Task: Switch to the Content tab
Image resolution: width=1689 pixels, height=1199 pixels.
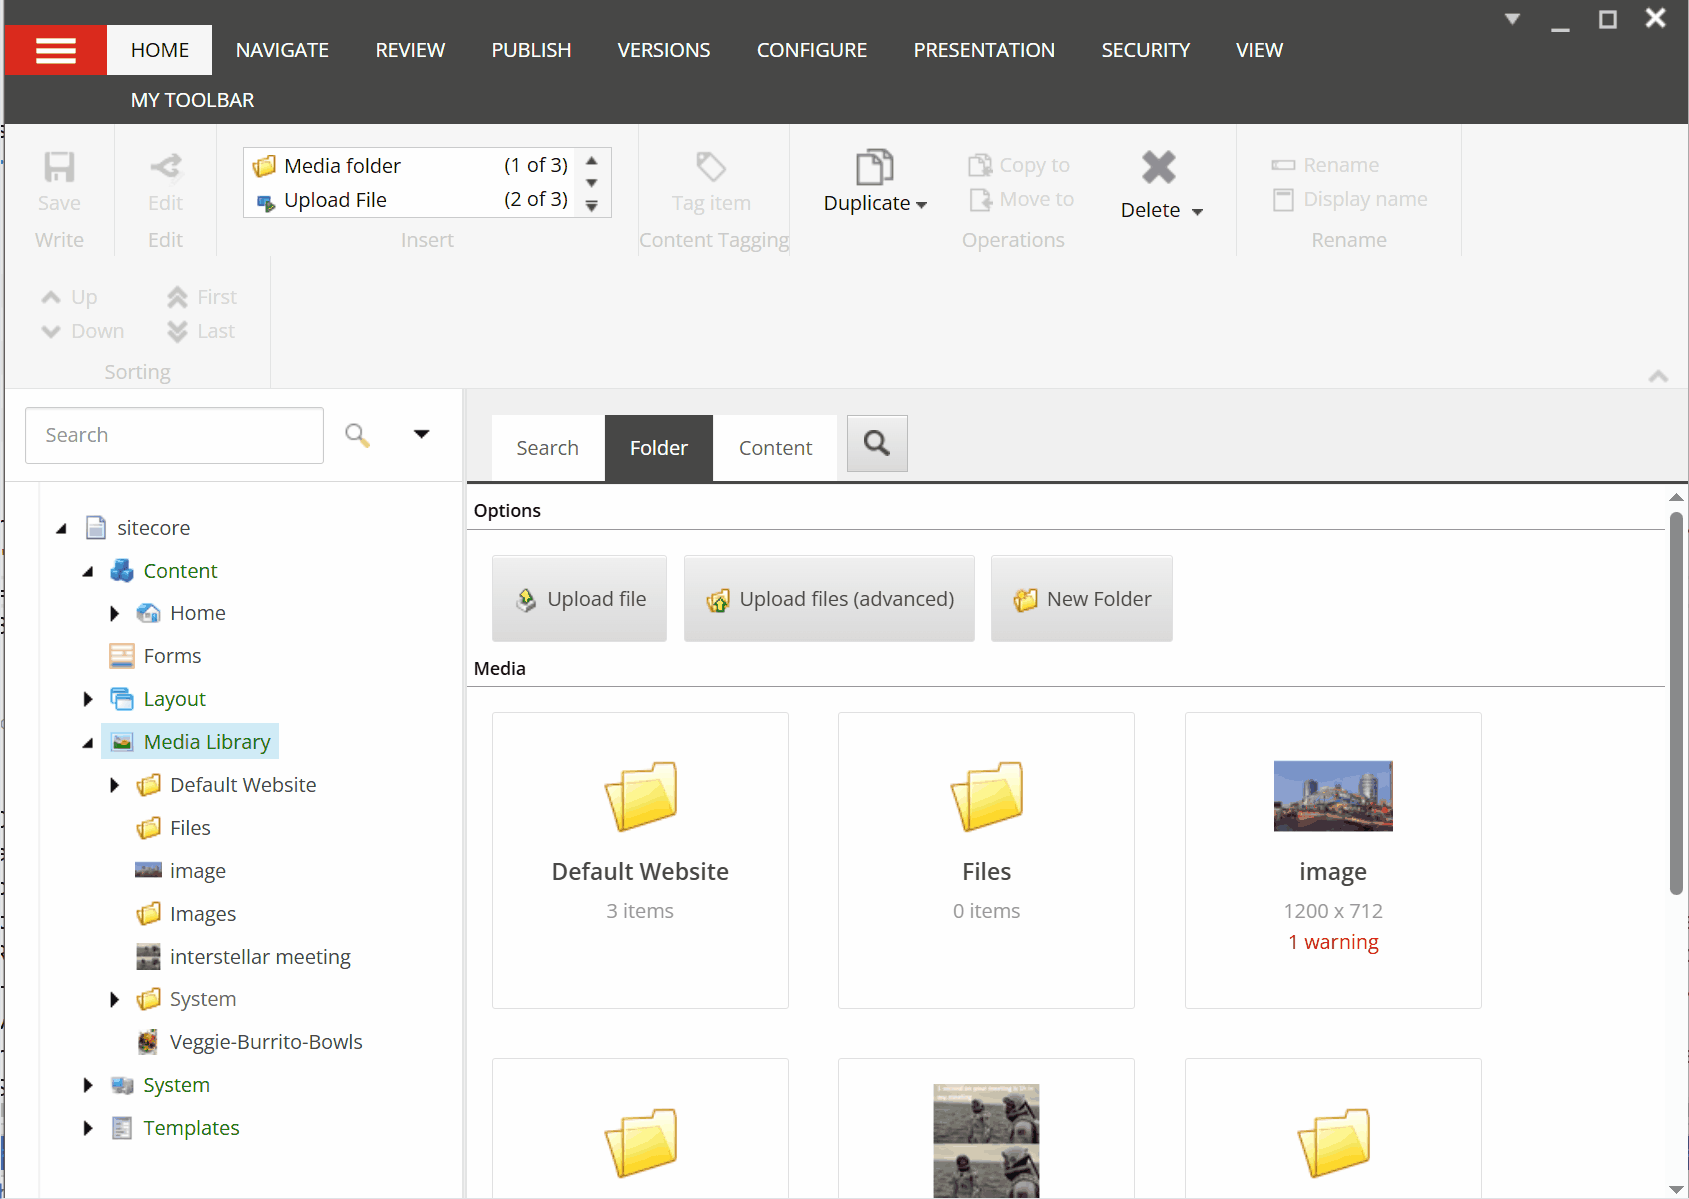Action: tap(775, 448)
